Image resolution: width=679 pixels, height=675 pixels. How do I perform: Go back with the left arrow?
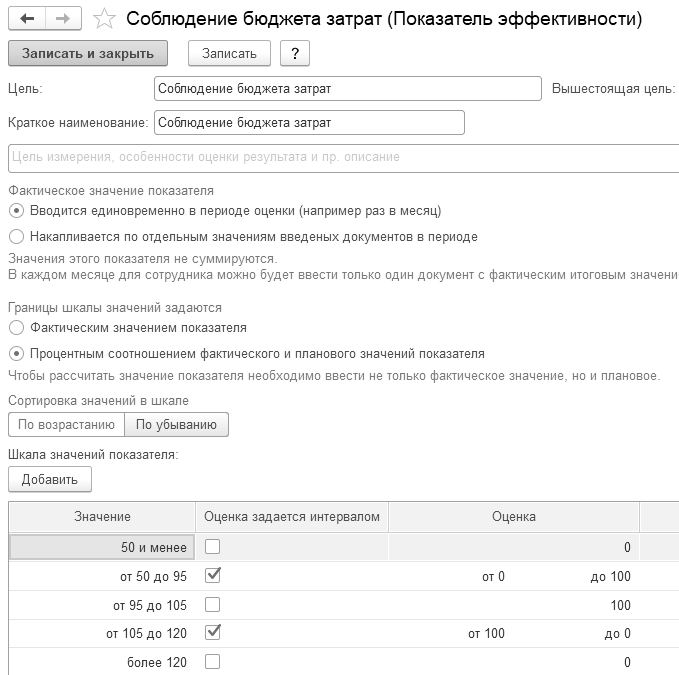tap(27, 19)
